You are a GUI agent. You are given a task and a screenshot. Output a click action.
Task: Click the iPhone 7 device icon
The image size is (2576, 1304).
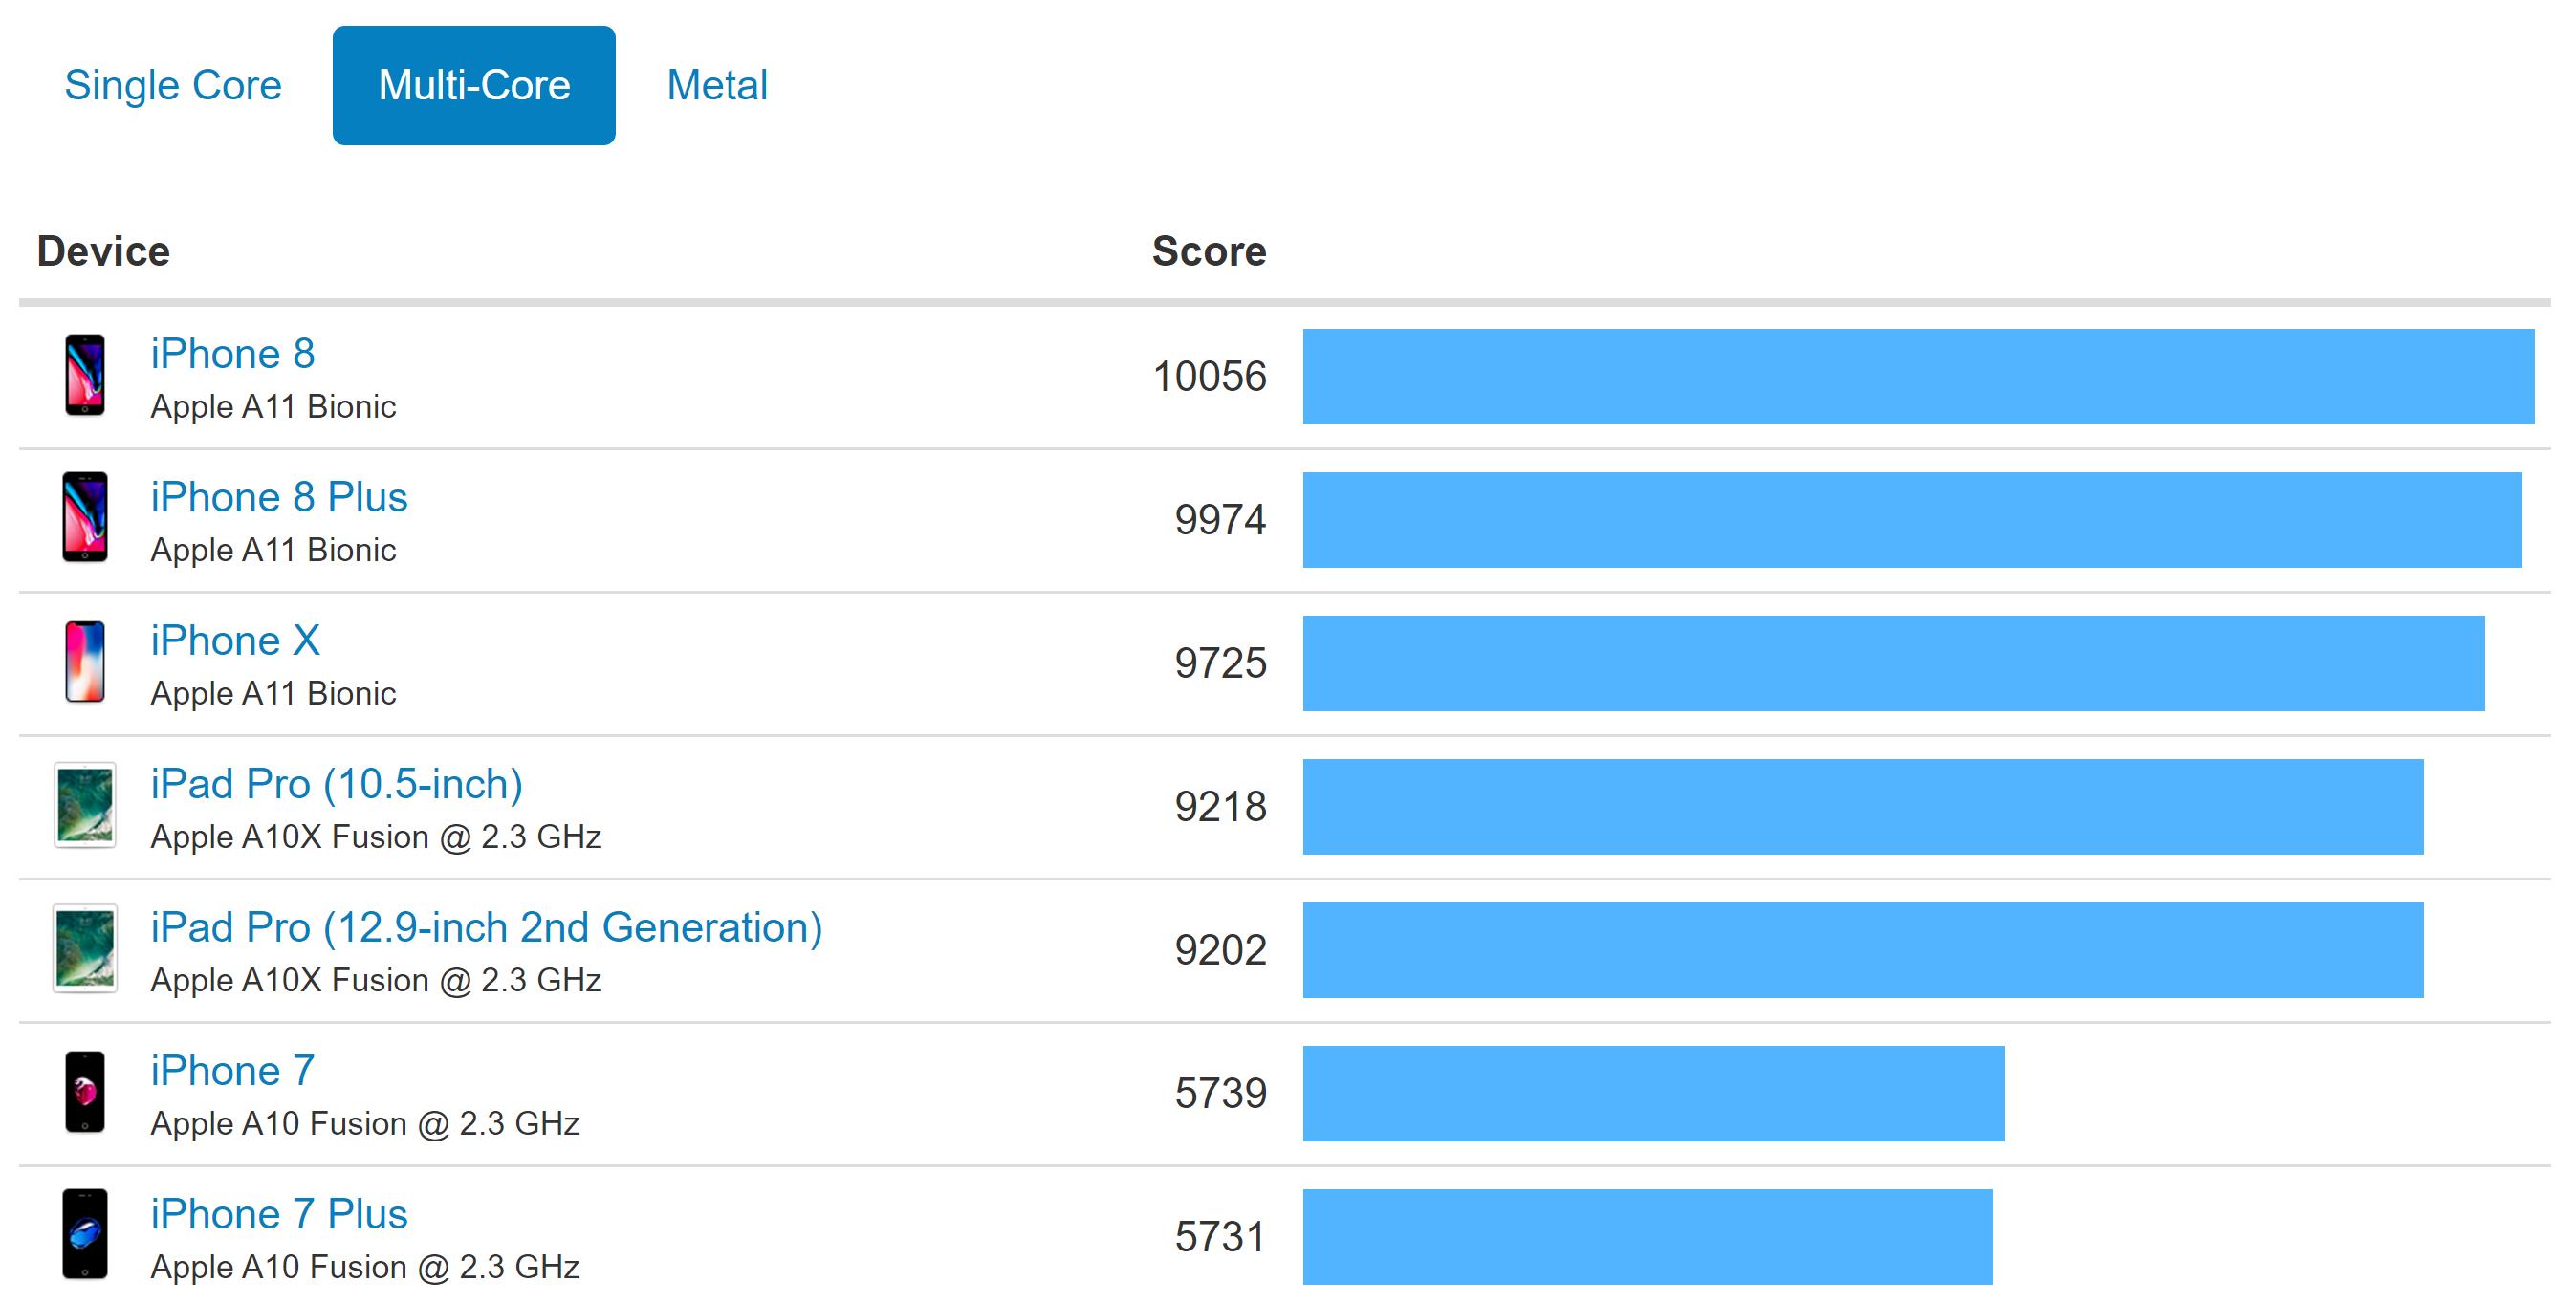point(85,1092)
